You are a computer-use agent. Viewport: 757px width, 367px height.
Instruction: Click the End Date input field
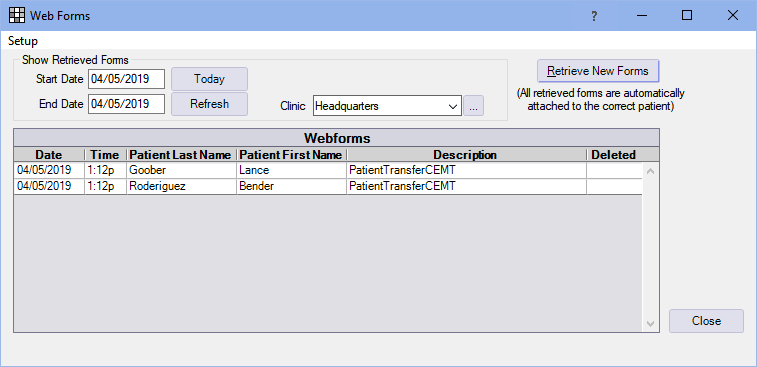tap(126, 104)
